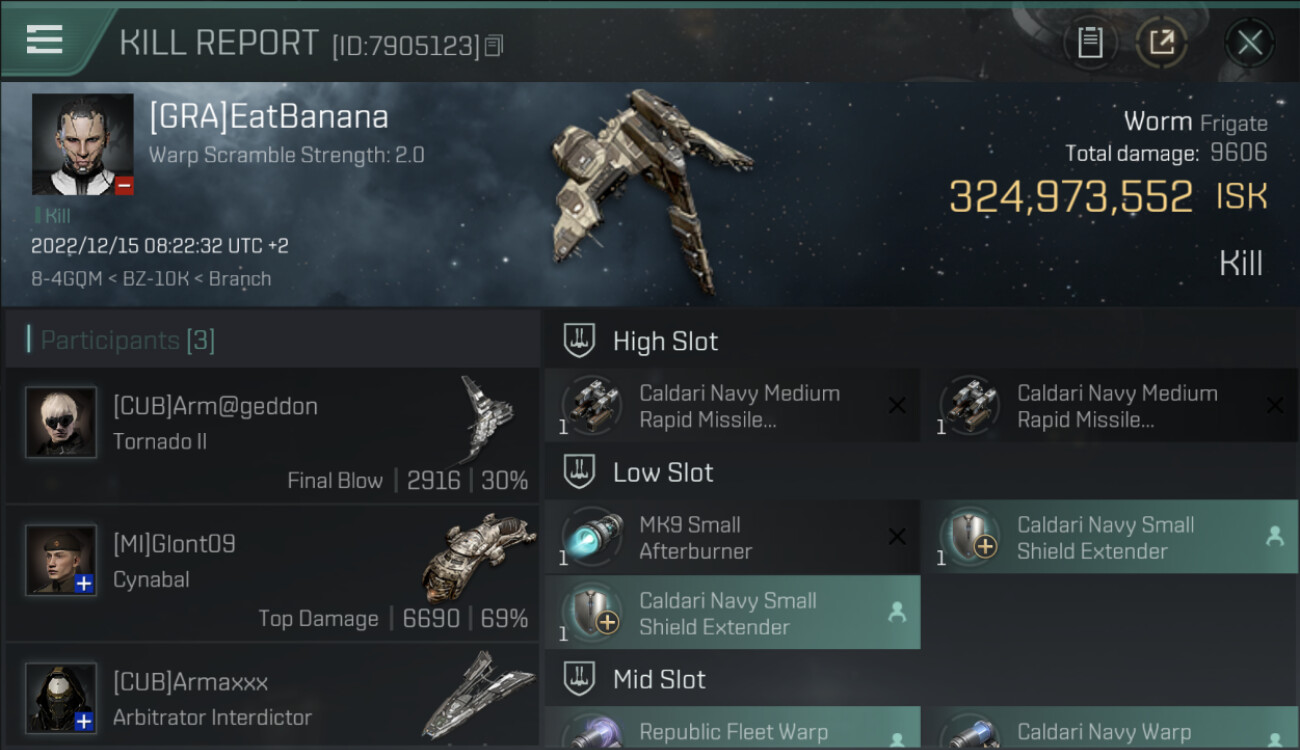Screen dimensions: 1300x750
Task: Select the MK9 Small Afterburner module icon
Action: tap(591, 537)
